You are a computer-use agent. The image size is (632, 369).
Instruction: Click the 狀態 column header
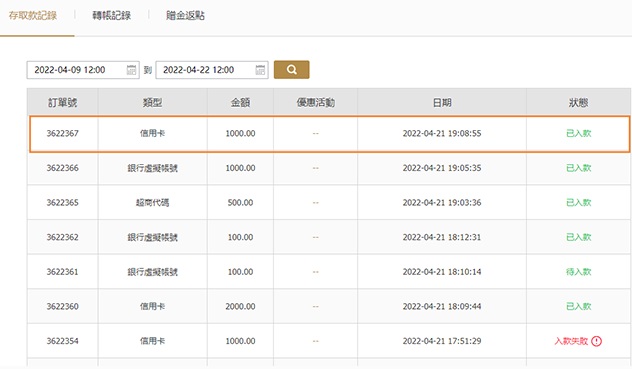(x=578, y=103)
